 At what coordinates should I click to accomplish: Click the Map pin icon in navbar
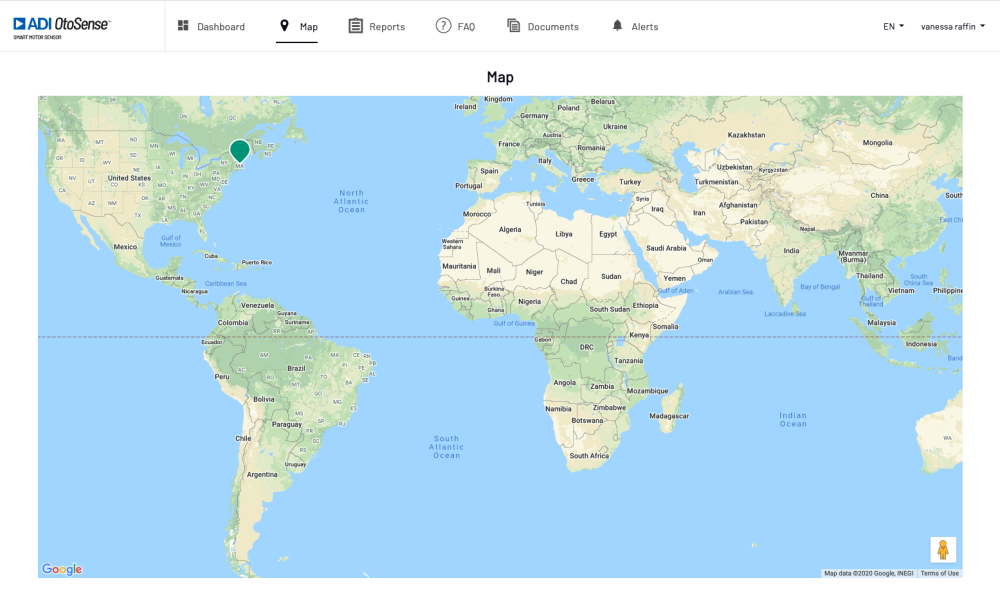coord(284,26)
